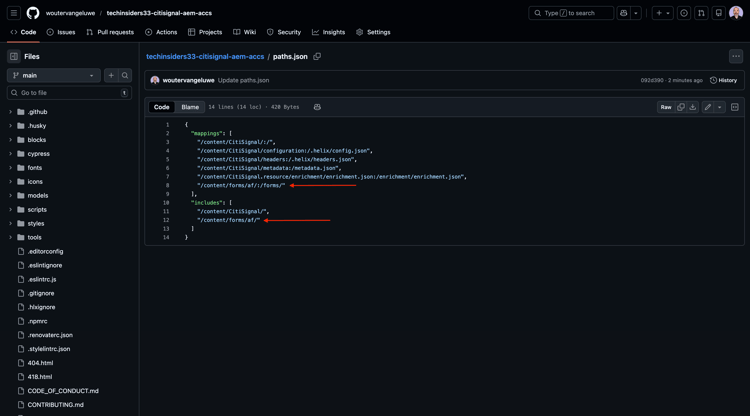Open the 404.html file
The height and width of the screenshot is (416, 750).
pyautogui.click(x=40, y=363)
